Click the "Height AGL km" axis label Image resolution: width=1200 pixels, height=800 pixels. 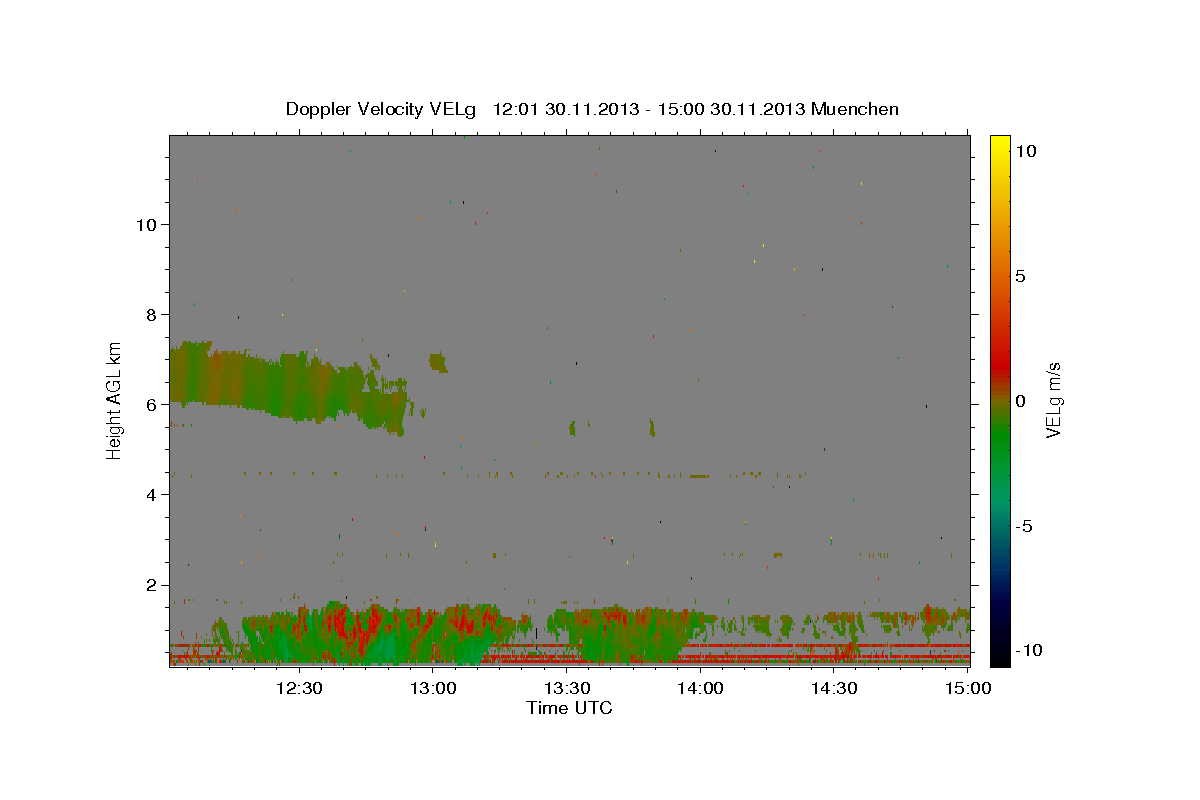(115, 401)
